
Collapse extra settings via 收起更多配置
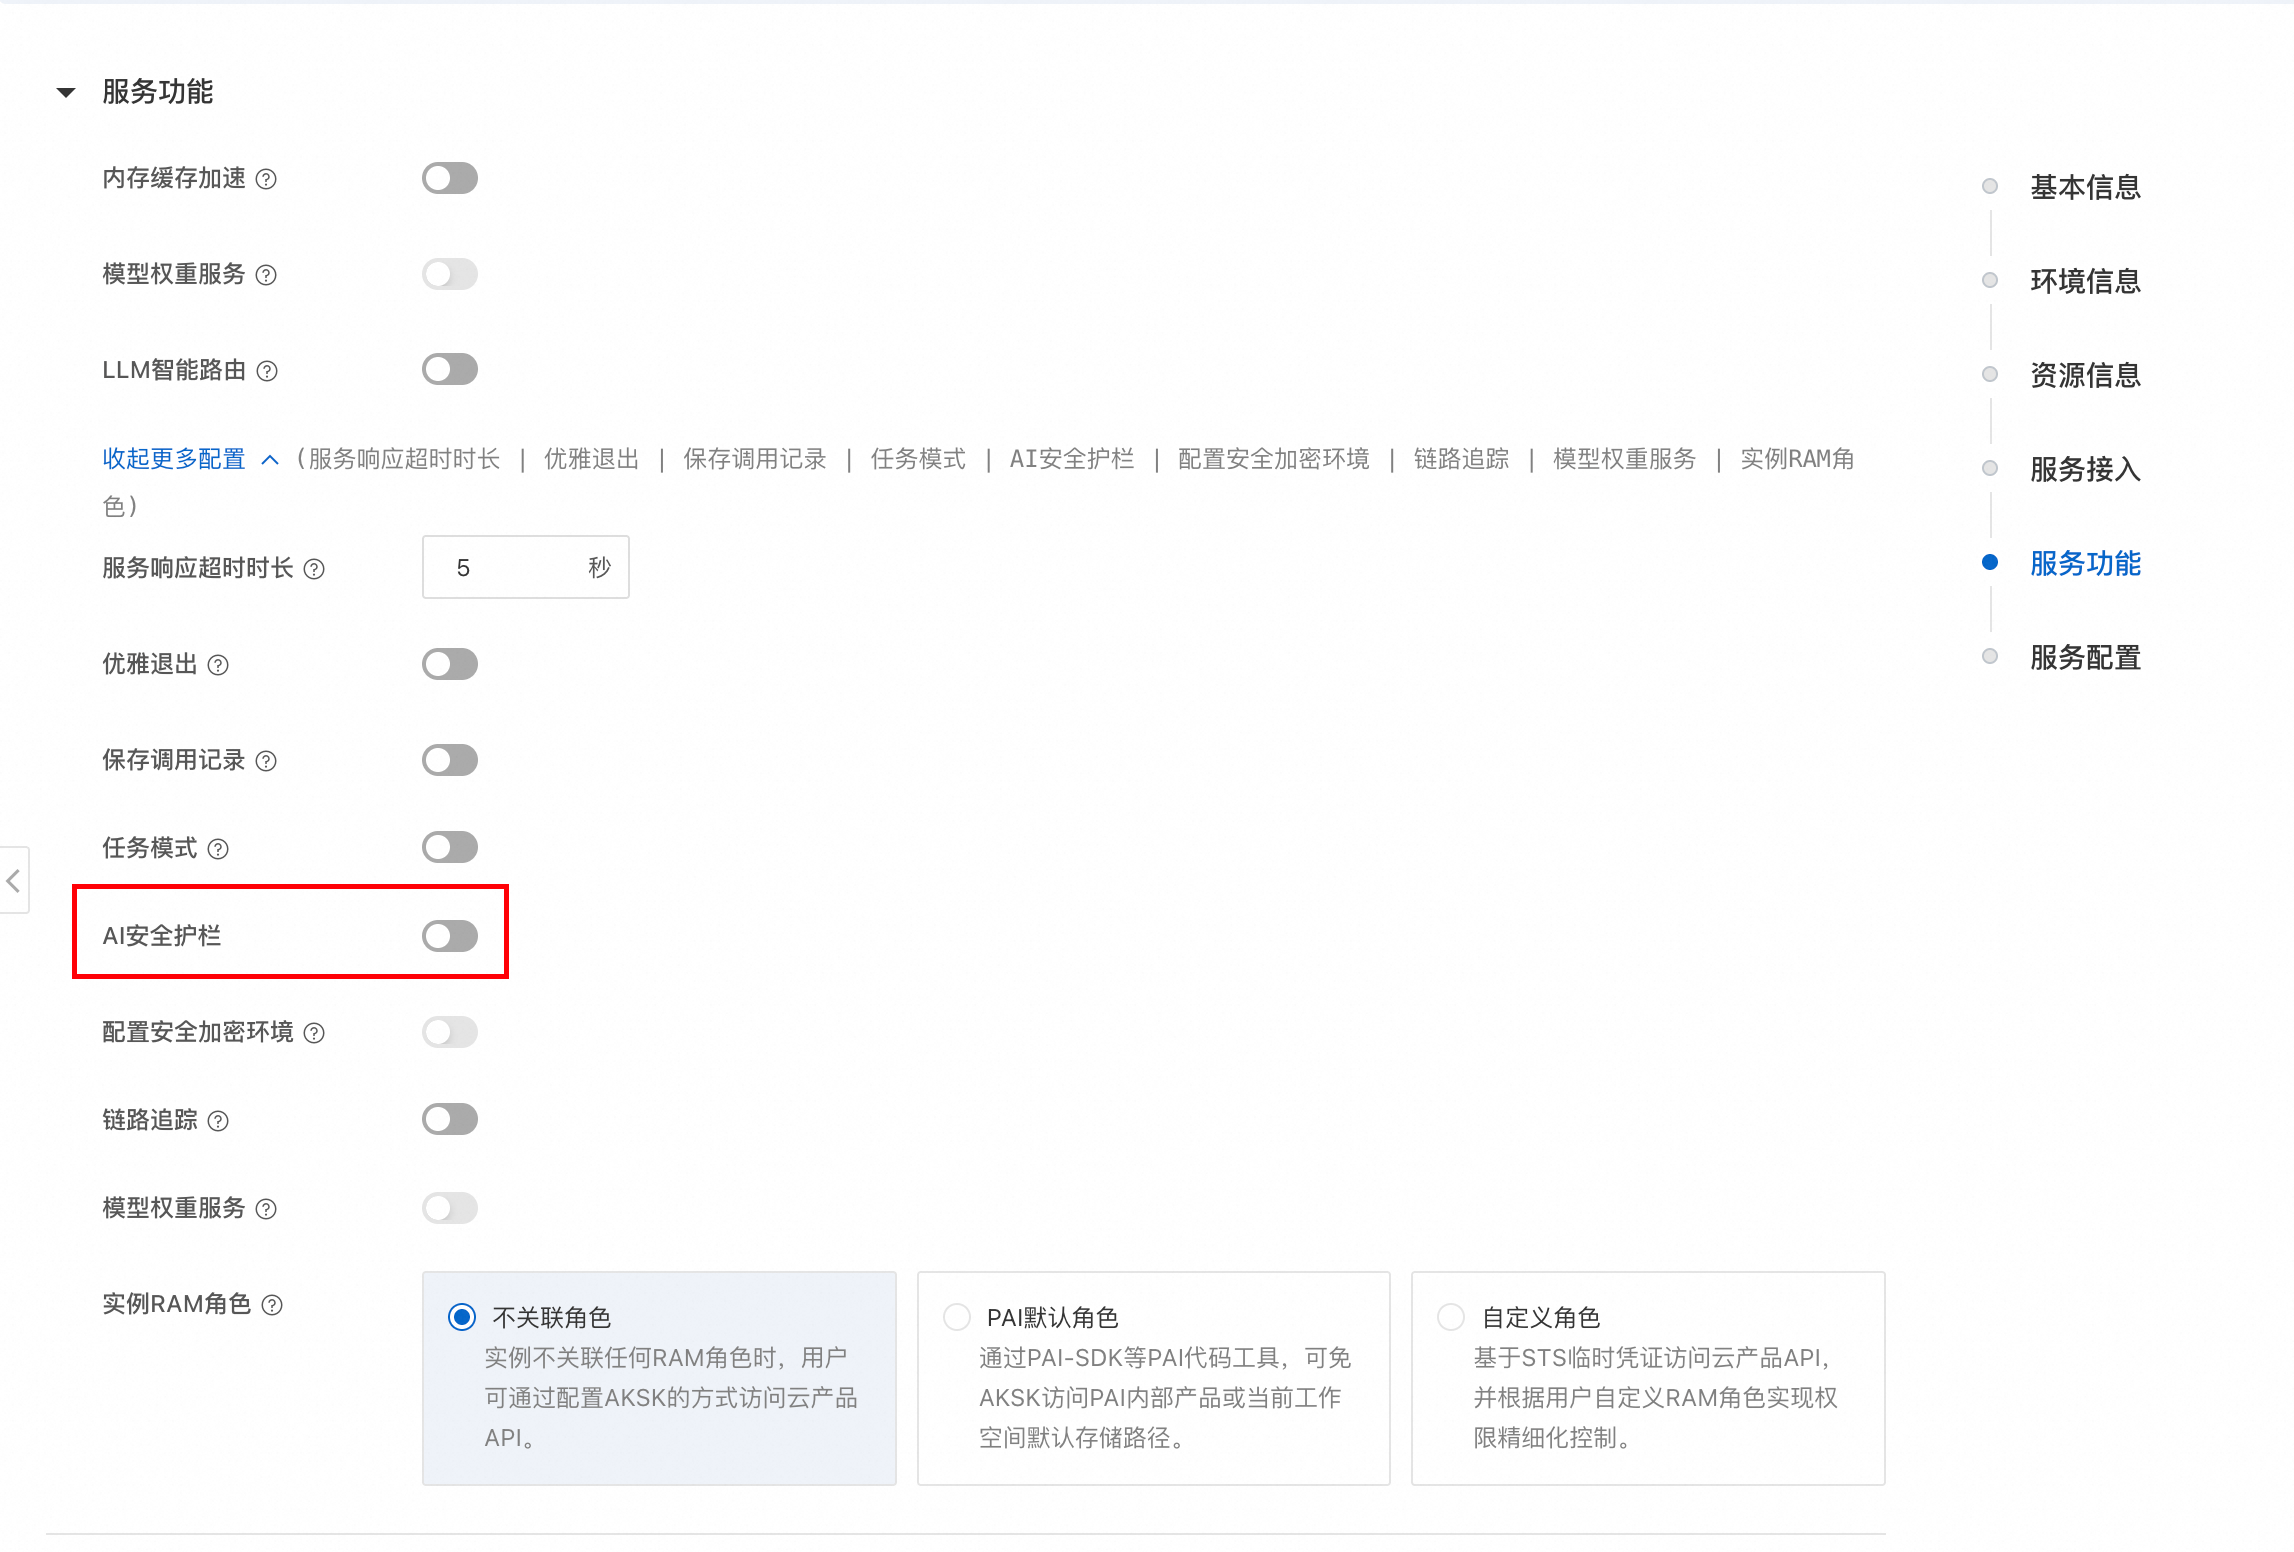click(174, 459)
